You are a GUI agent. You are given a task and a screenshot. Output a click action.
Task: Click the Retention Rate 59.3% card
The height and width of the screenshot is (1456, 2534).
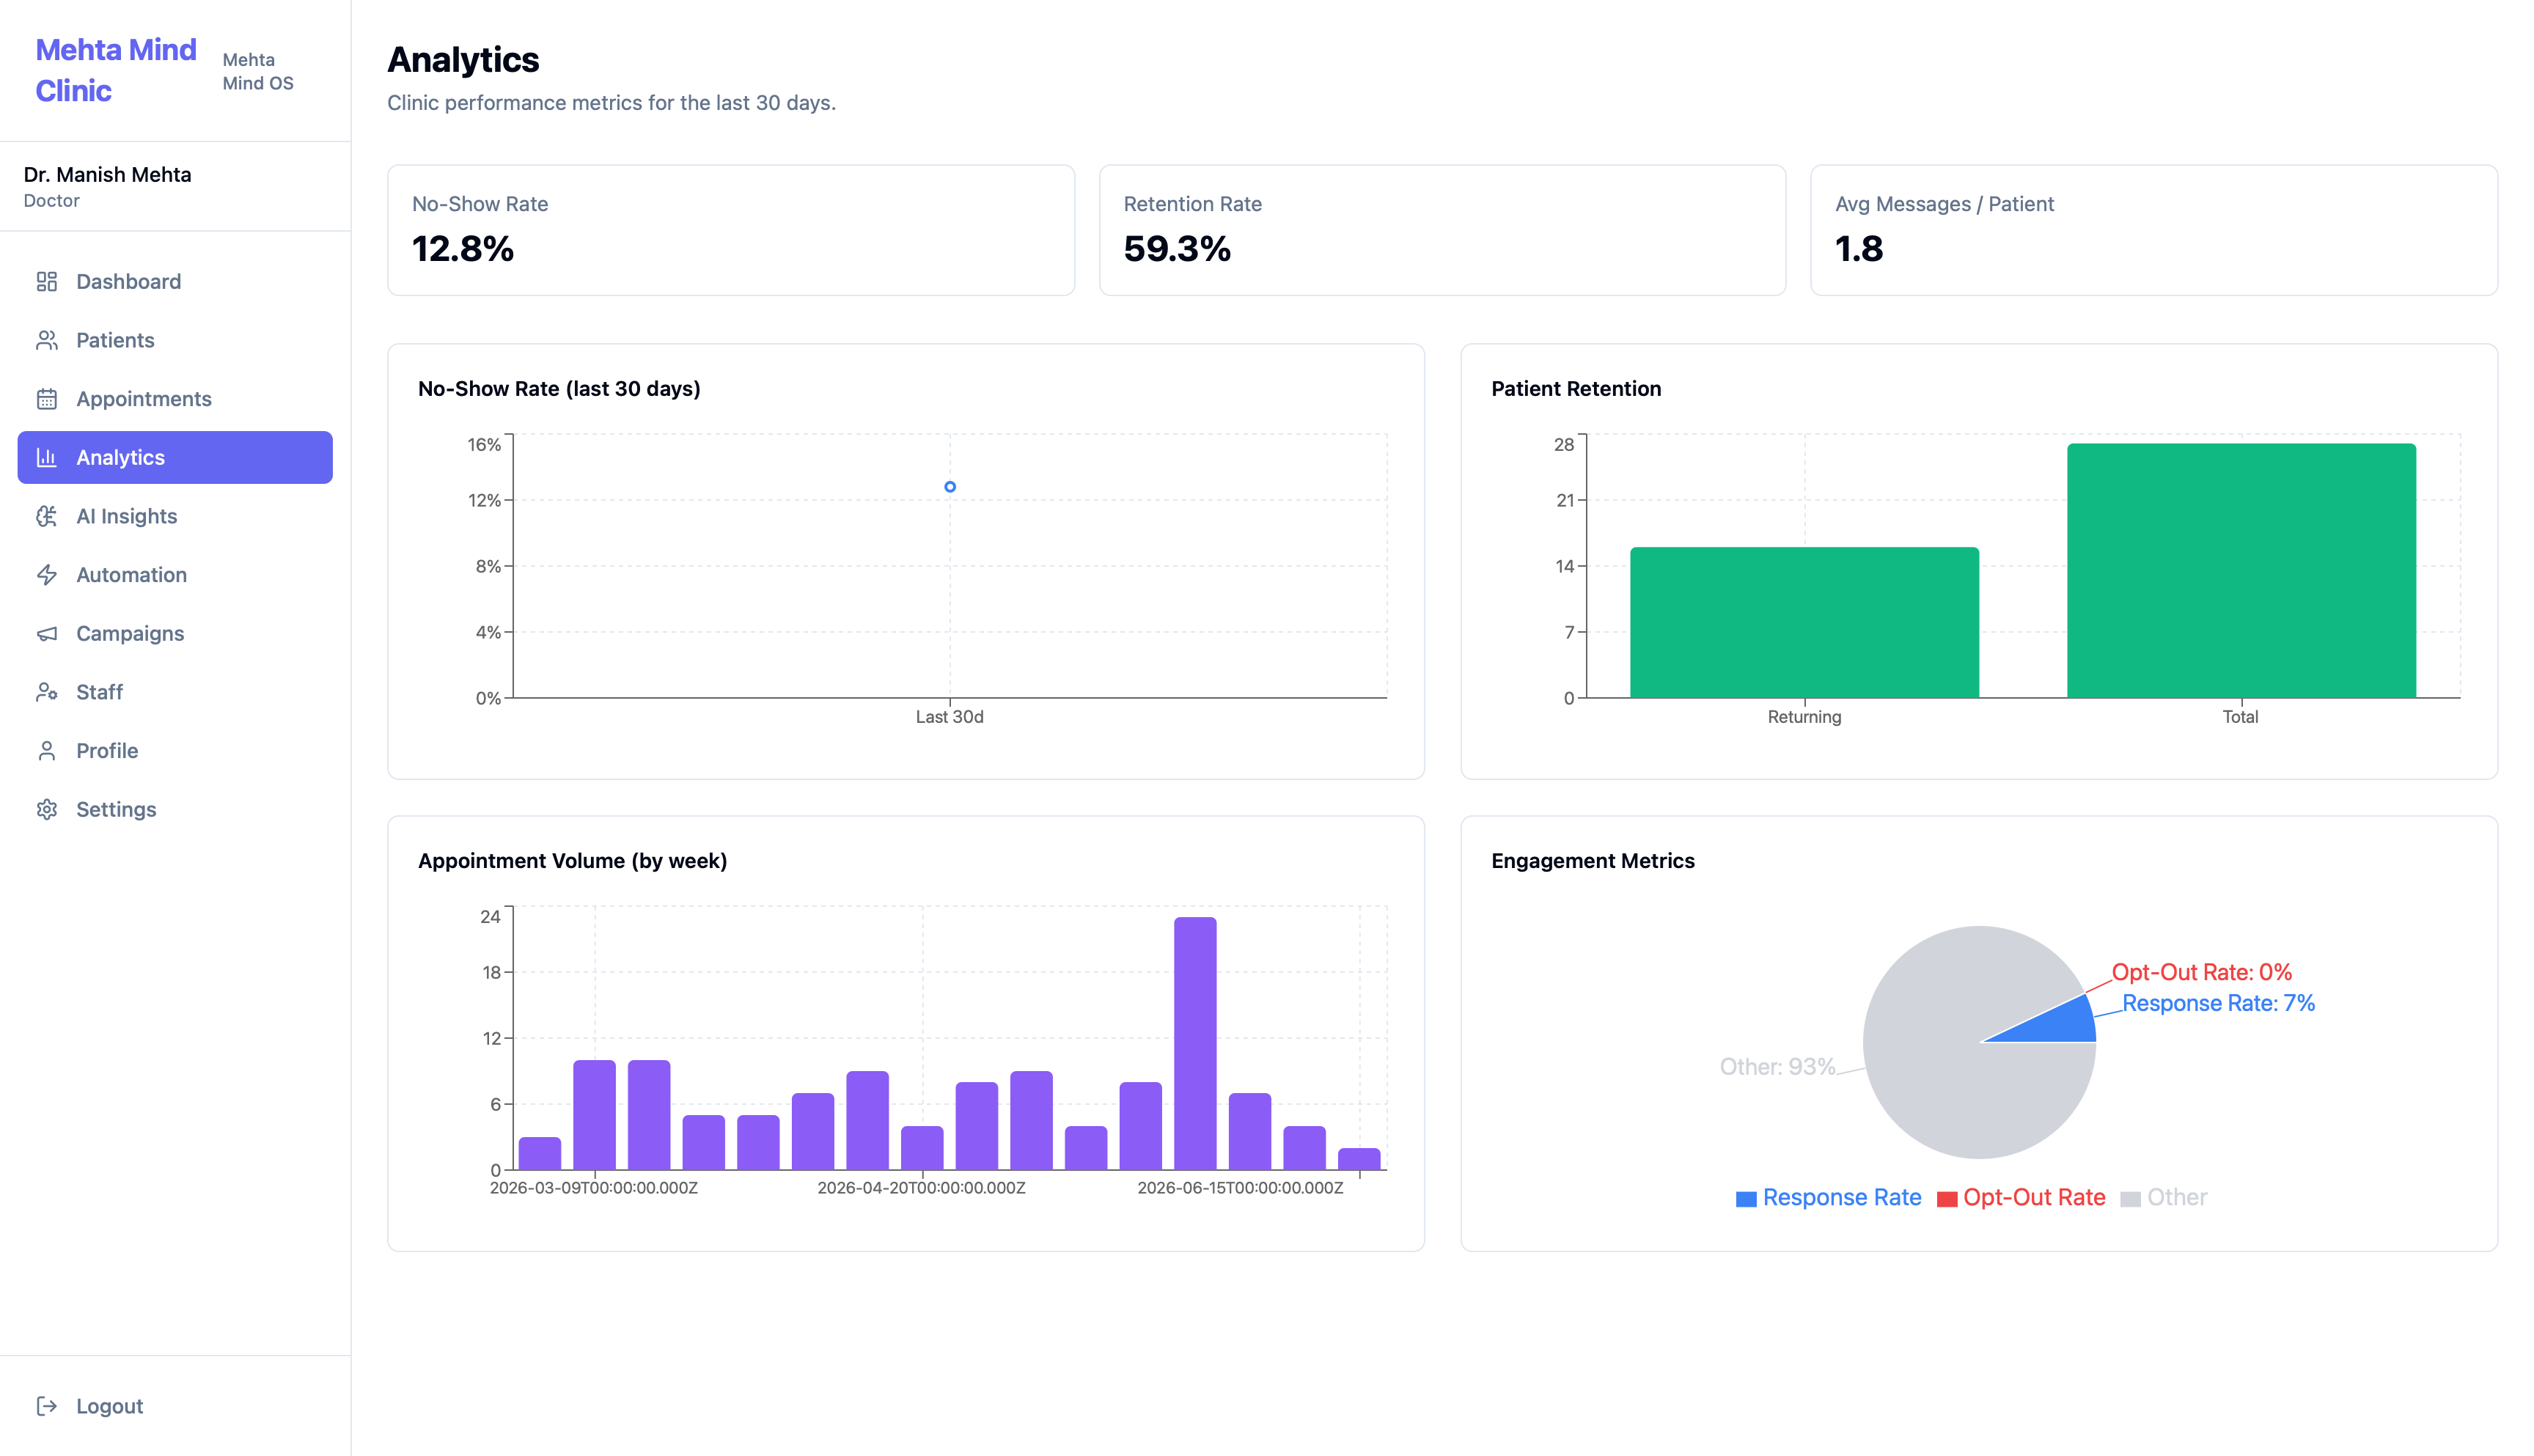click(x=1442, y=230)
